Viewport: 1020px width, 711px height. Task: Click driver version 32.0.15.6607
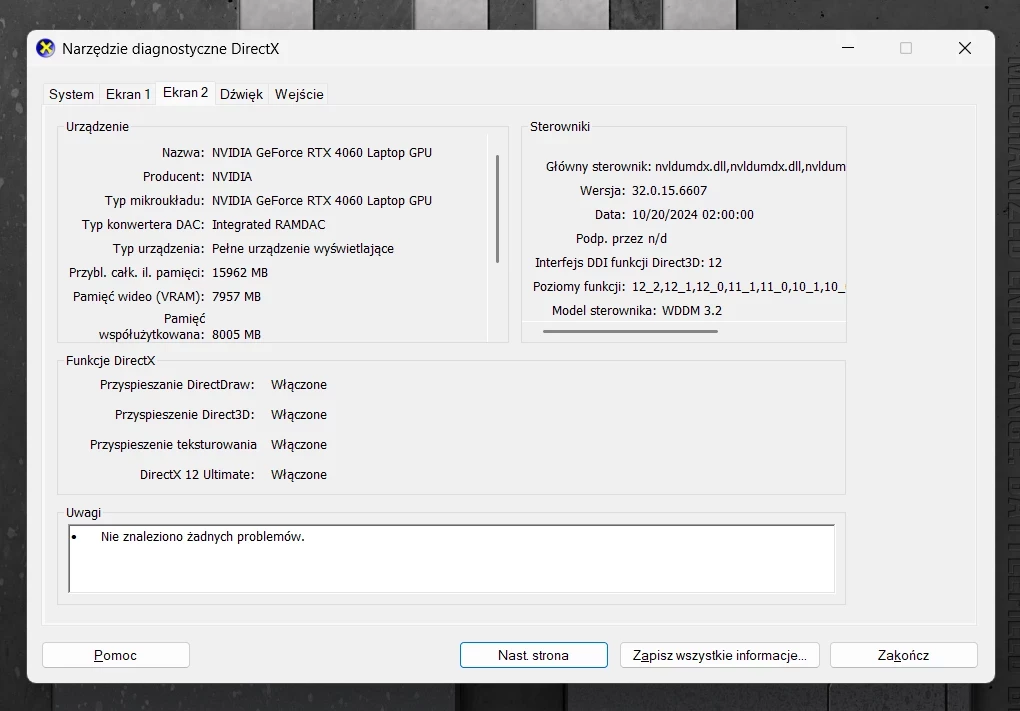point(669,191)
